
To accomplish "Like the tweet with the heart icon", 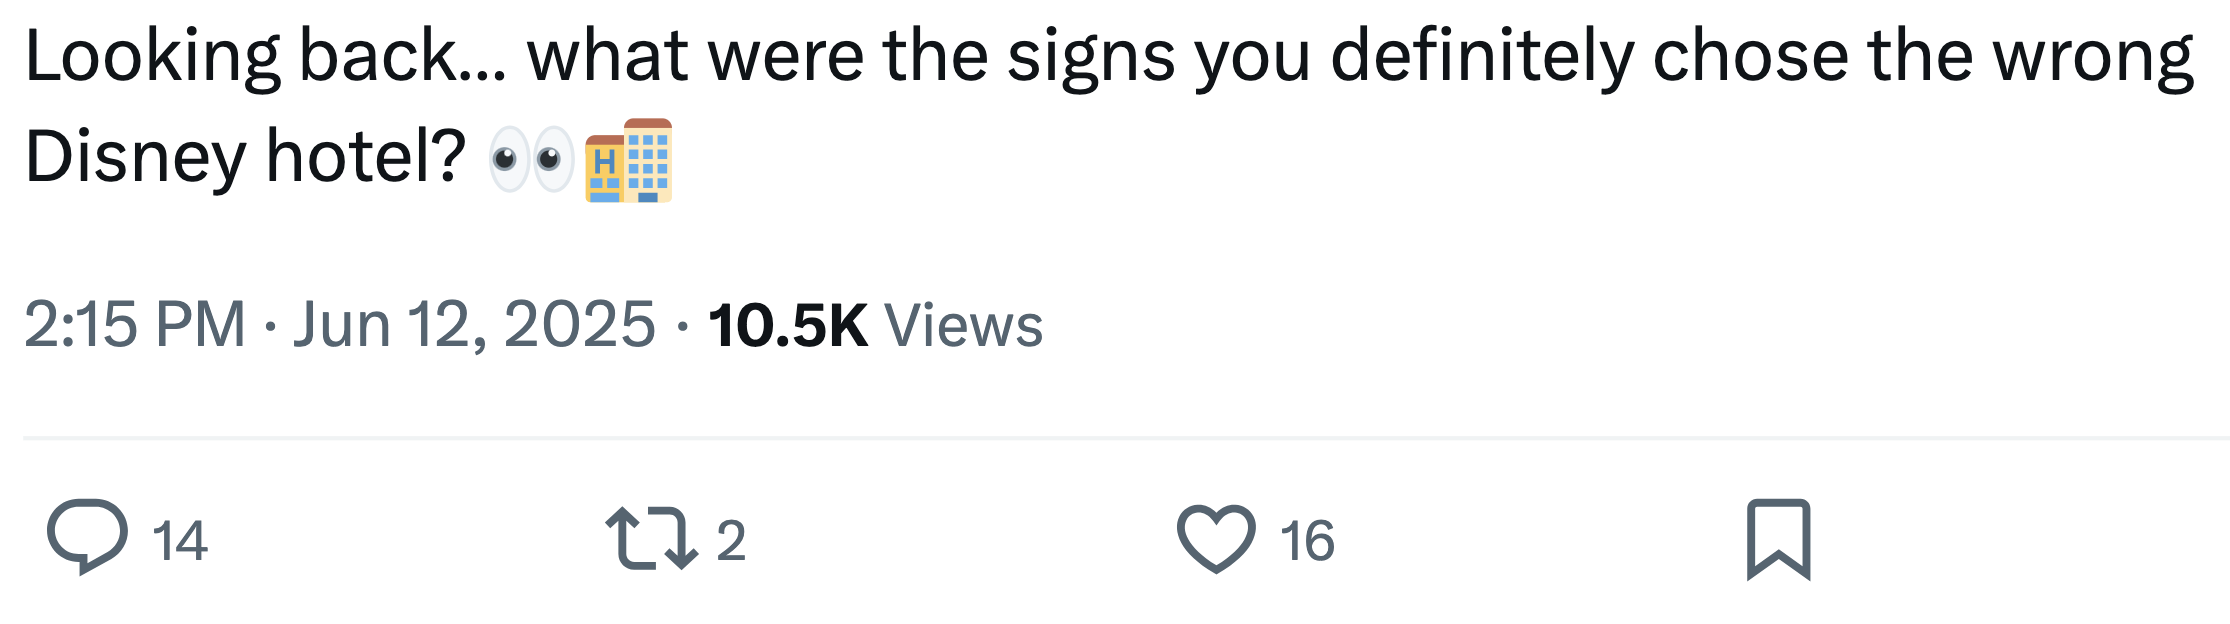I will tap(1216, 539).
